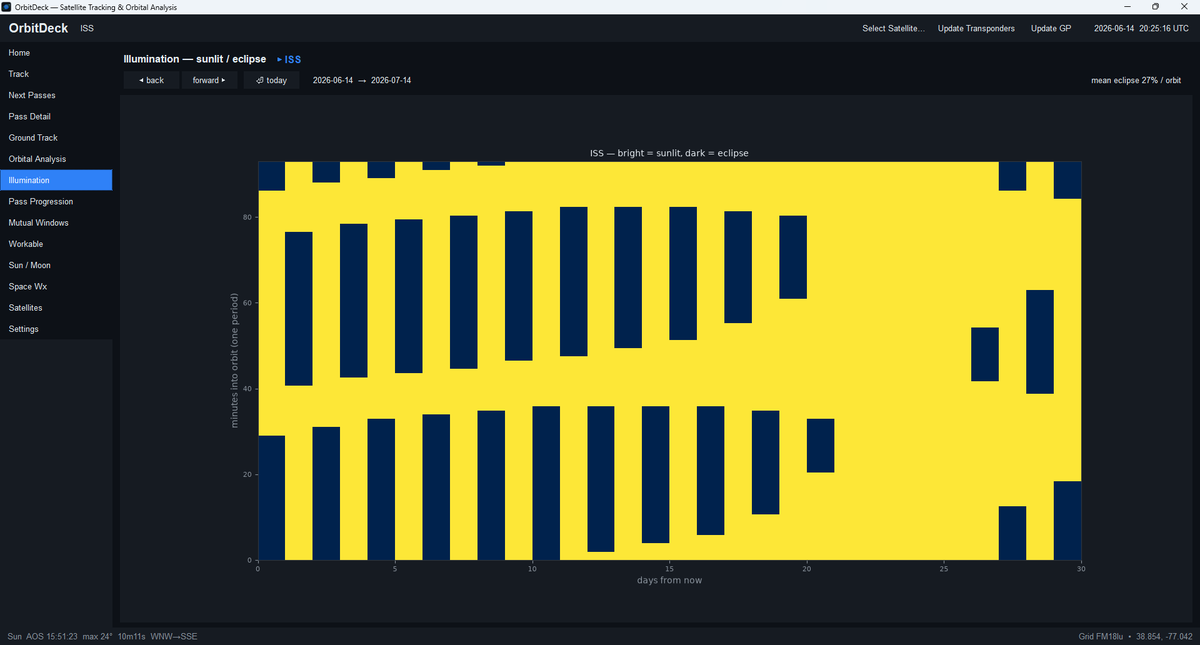Image resolution: width=1200 pixels, height=645 pixels.
Task: Click the small eclipse bar near day 26
Action: pyautogui.click(x=985, y=354)
